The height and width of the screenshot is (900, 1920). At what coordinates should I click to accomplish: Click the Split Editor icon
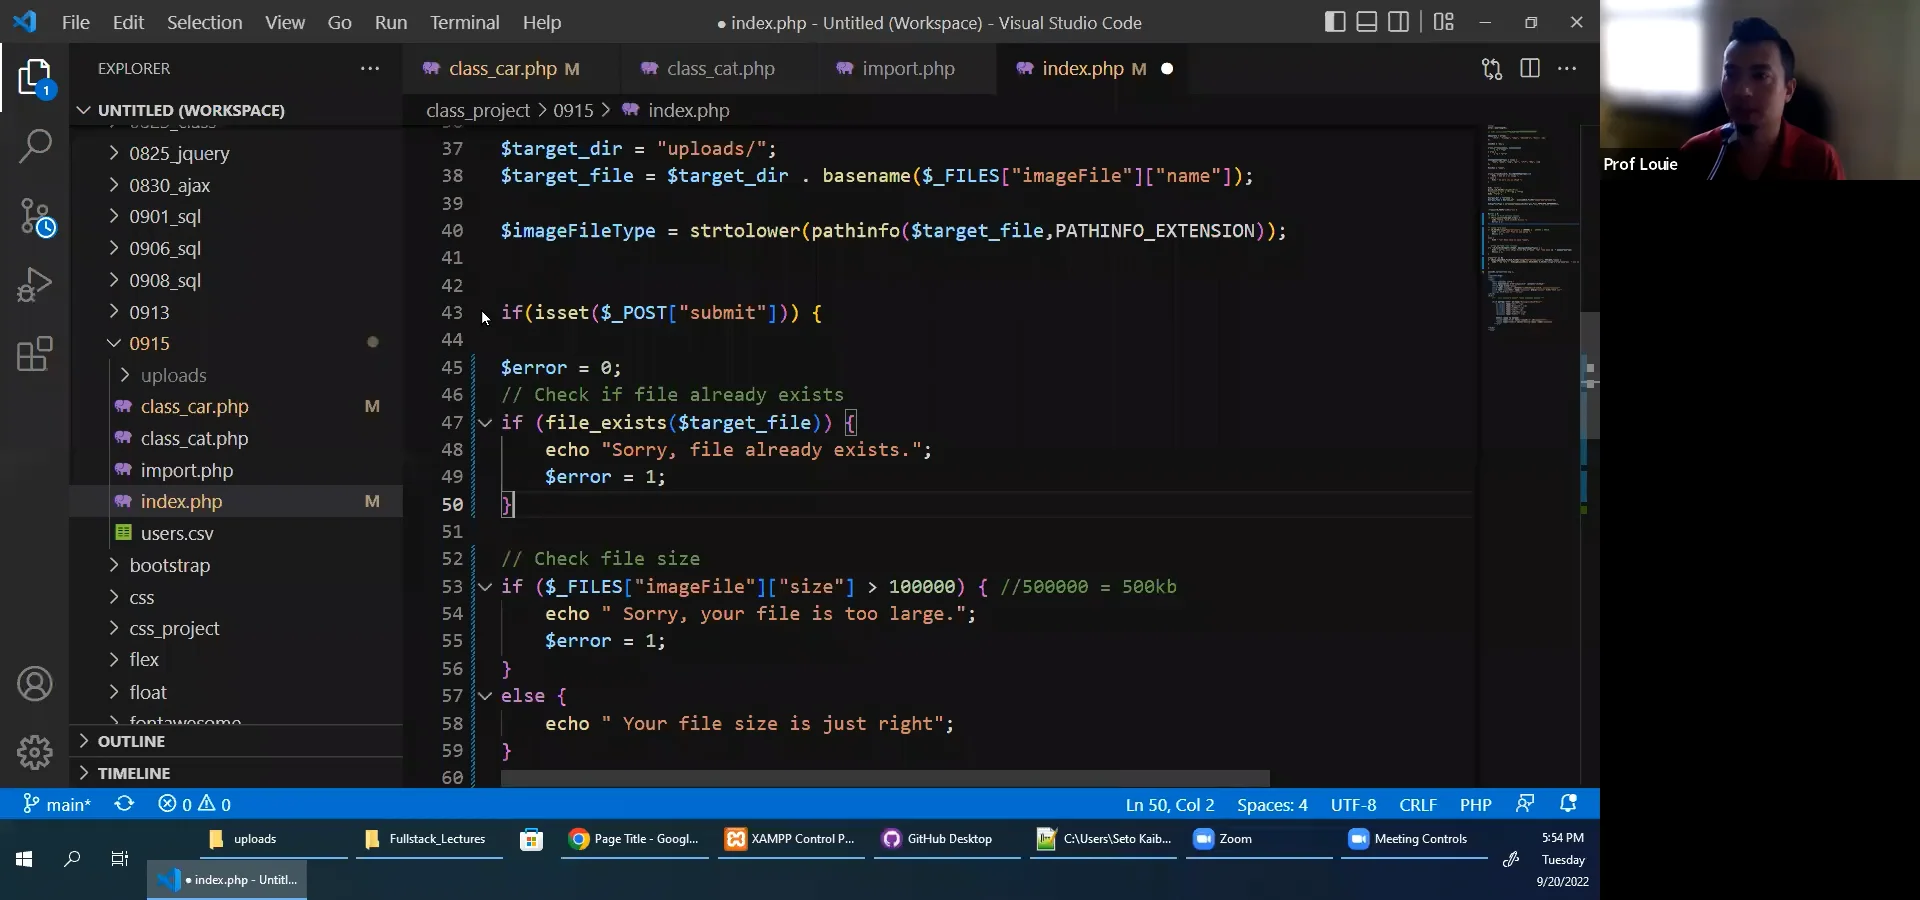(1530, 68)
